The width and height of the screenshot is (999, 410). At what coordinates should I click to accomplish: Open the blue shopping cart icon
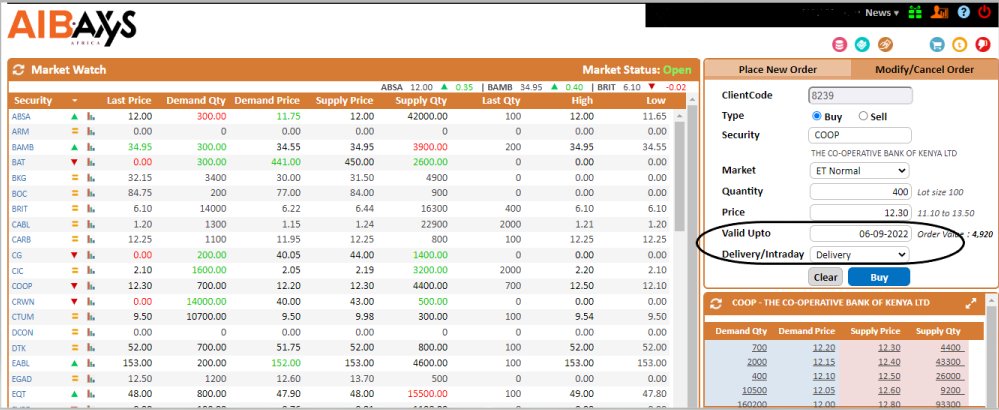point(936,45)
